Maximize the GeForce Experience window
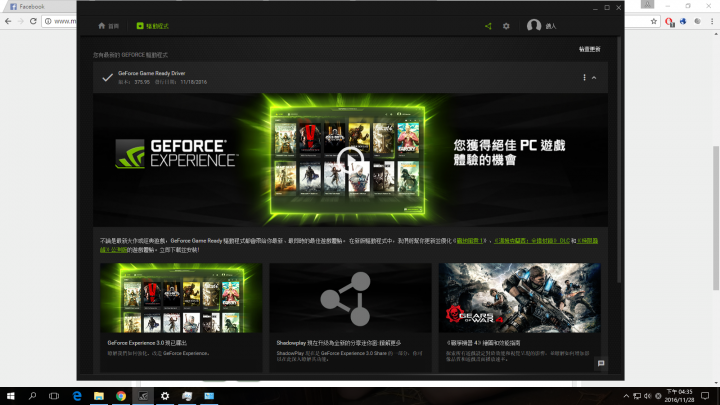The width and height of the screenshot is (720, 405). point(607,8)
